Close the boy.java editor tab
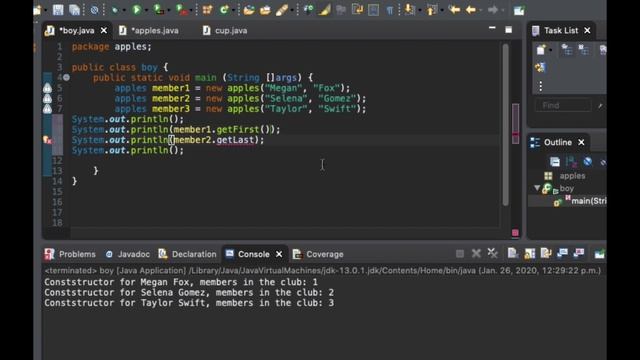The image size is (640, 360). (x=104, y=31)
